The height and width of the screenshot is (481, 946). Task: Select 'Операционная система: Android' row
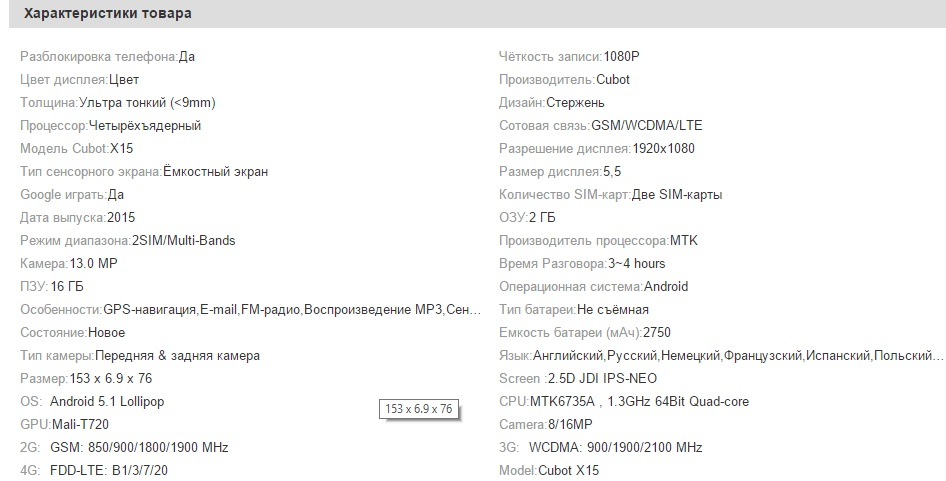593,286
